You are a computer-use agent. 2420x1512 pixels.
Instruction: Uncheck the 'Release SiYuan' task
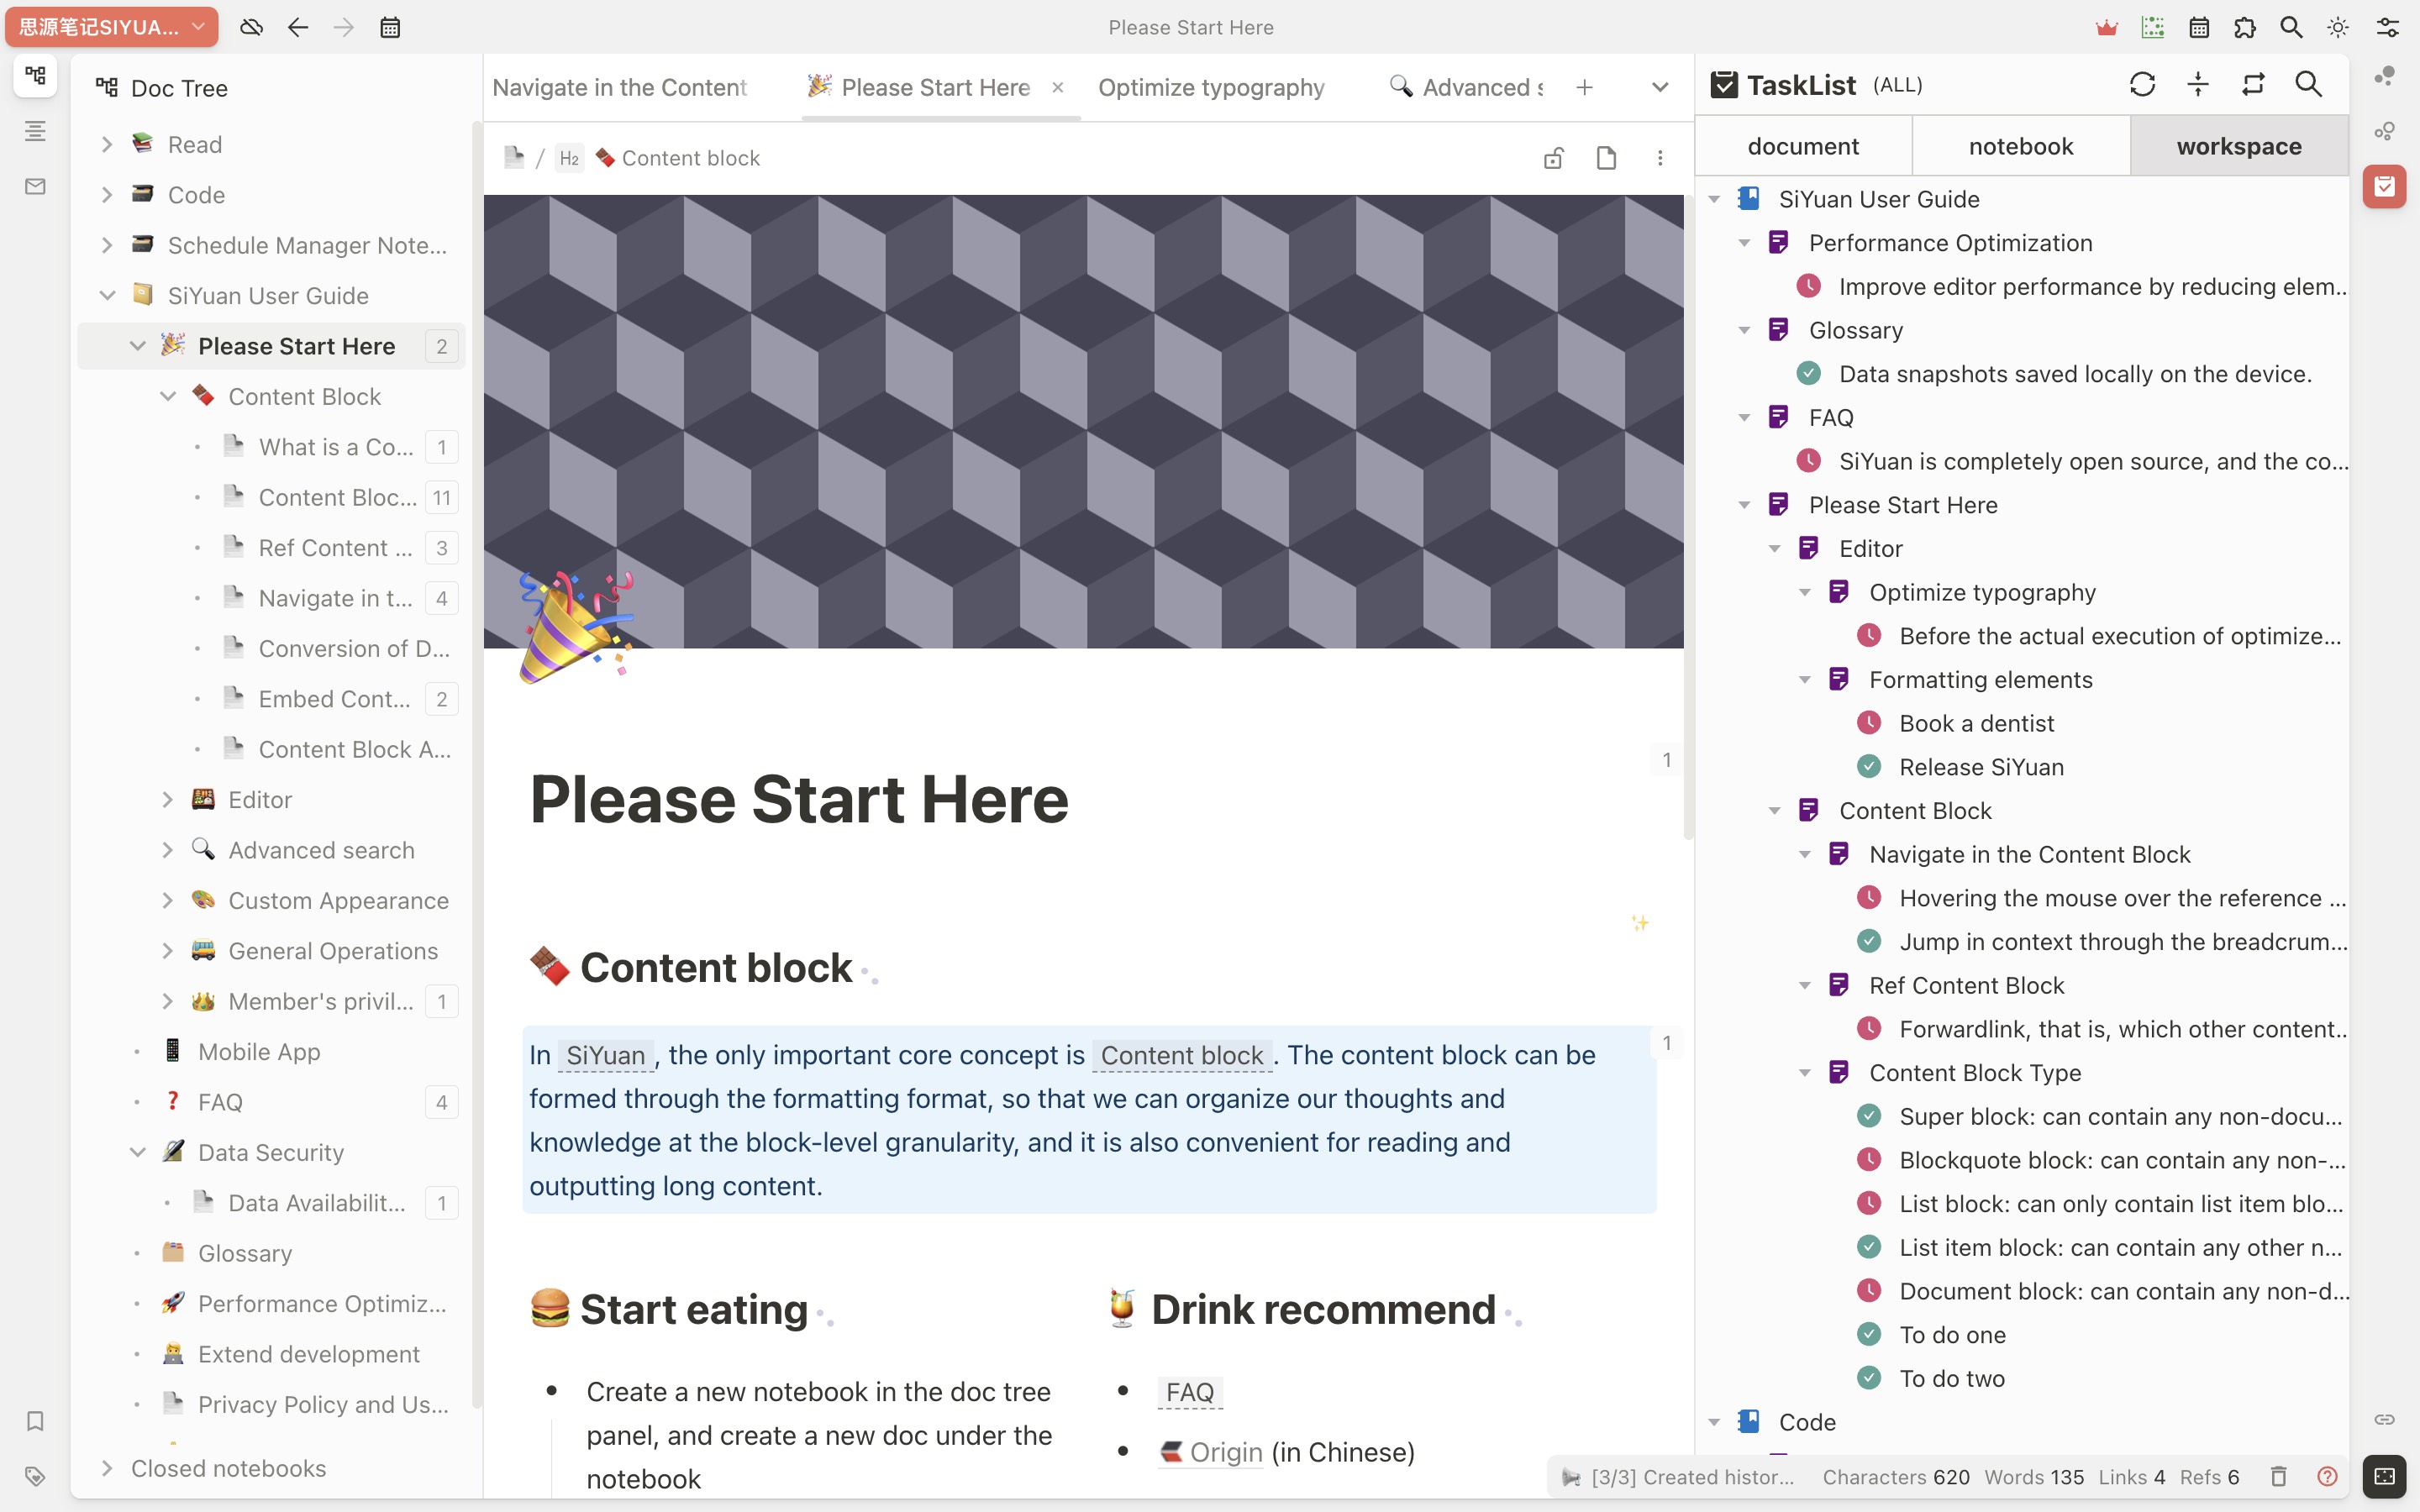point(1869,767)
